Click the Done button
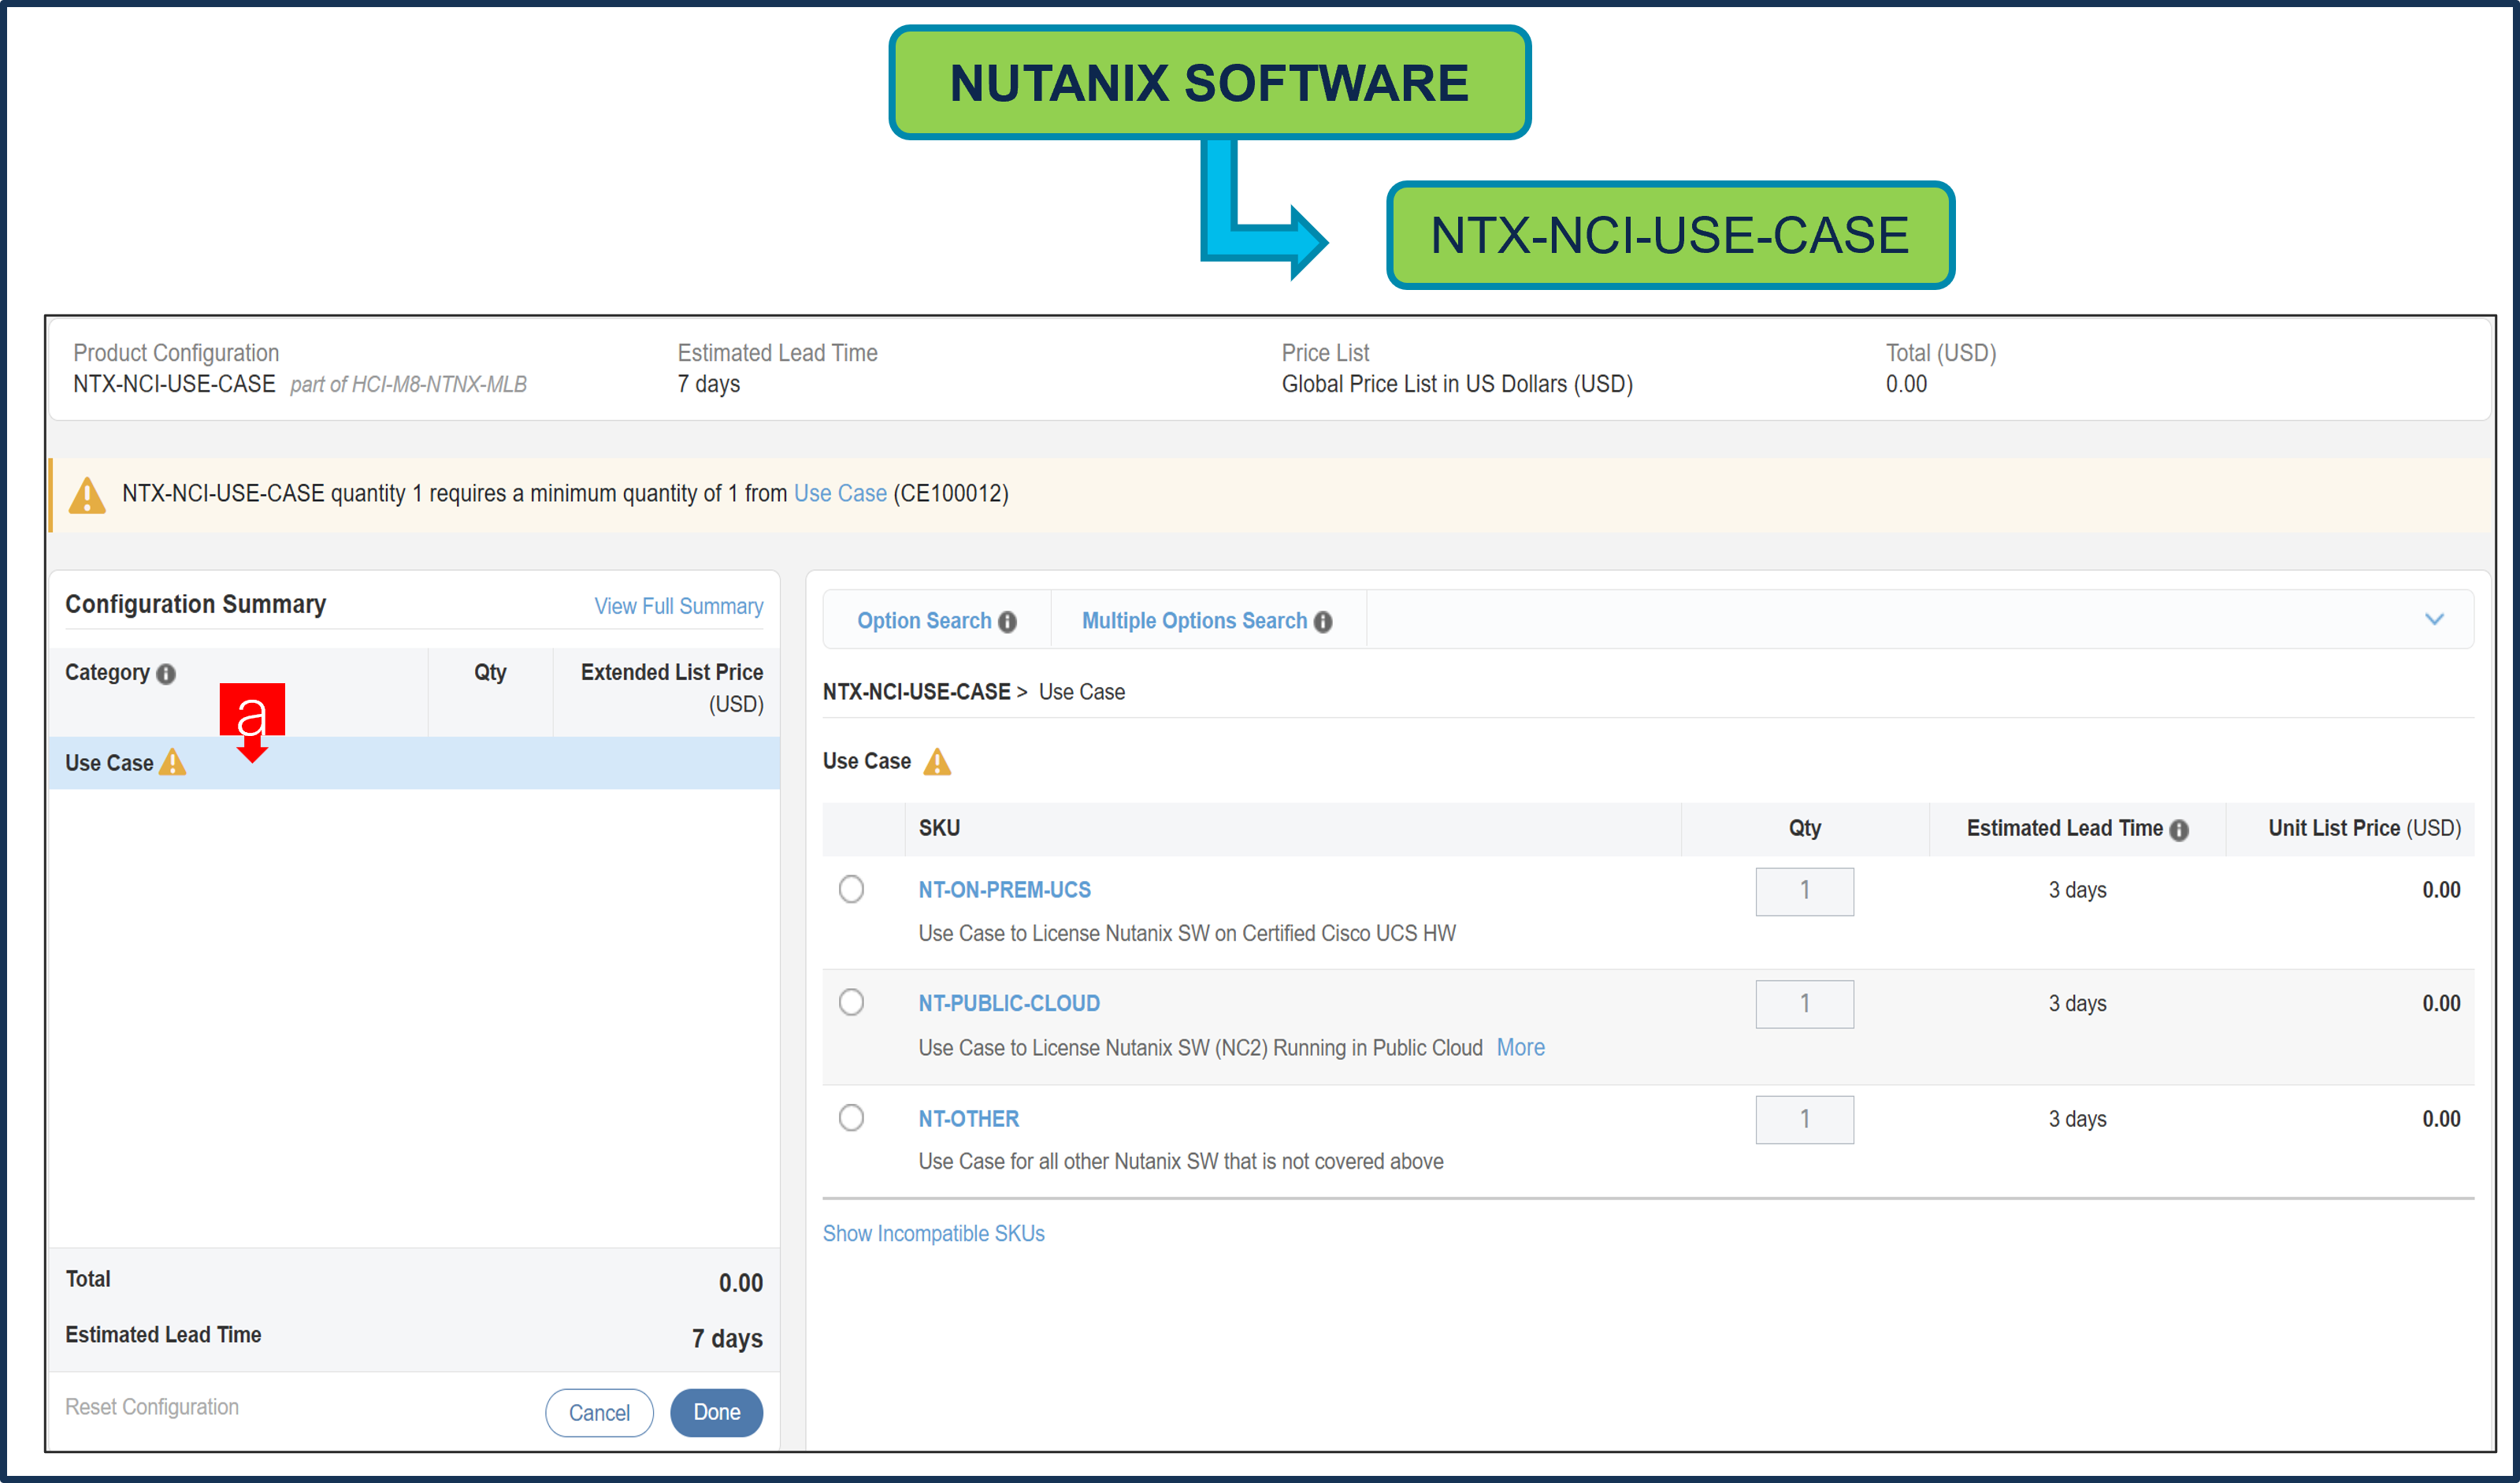The height and width of the screenshot is (1483, 2520). click(x=716, y=1412)
